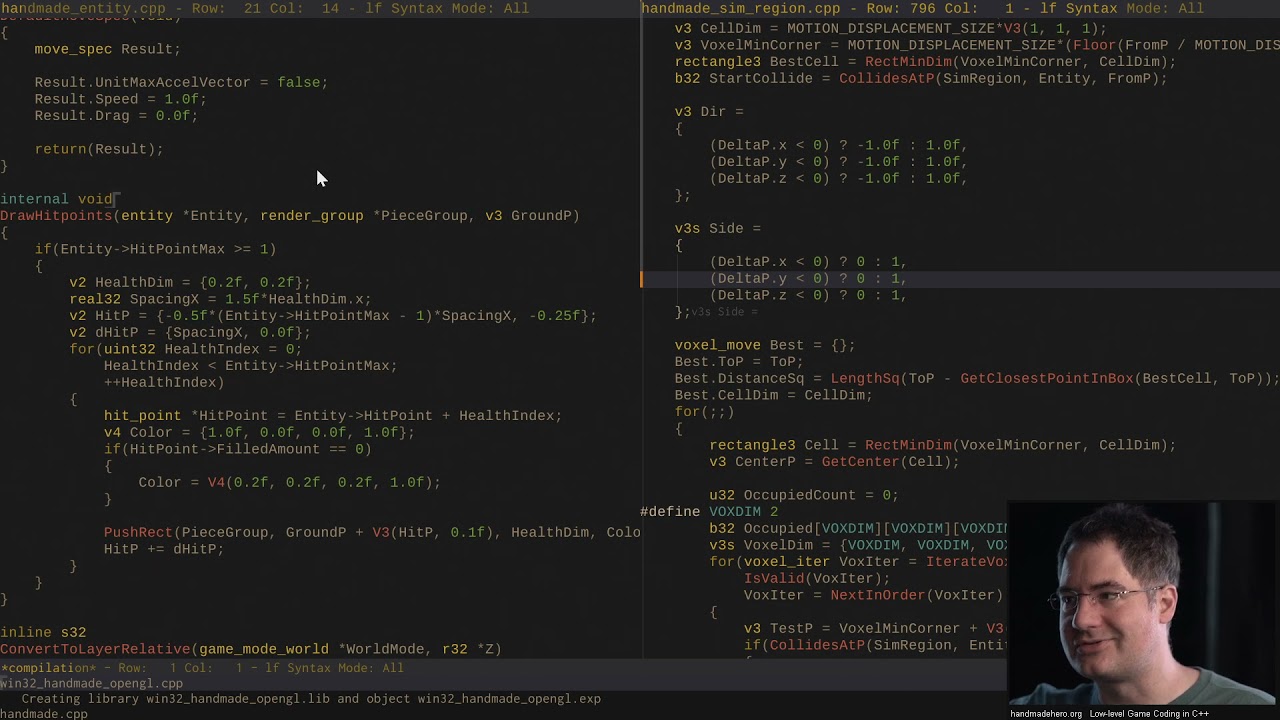Image resolution: width=1280 pixels, height=720 pixels.
Task: Click 'v3s VoxelDim' line
Action: (x=859, y=545)
